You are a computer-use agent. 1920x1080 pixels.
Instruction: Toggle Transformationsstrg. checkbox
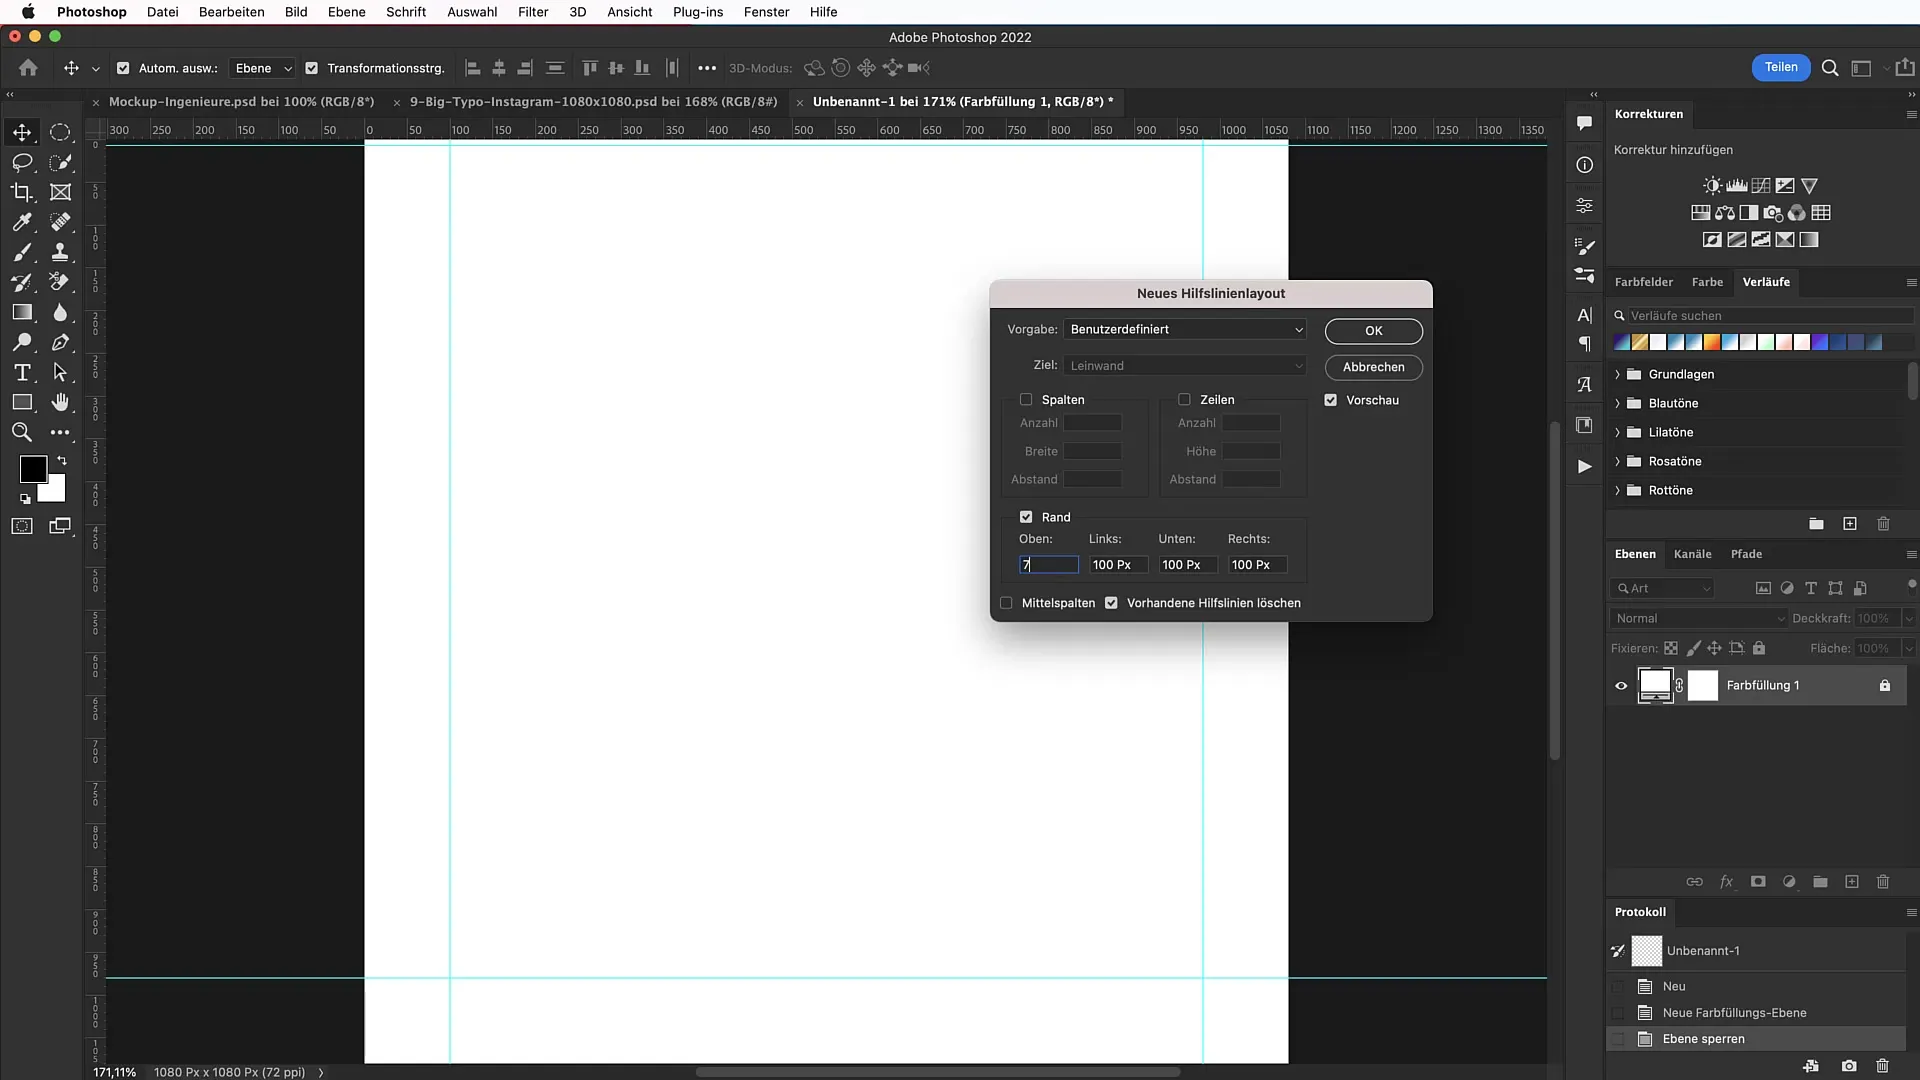[312, 68]
